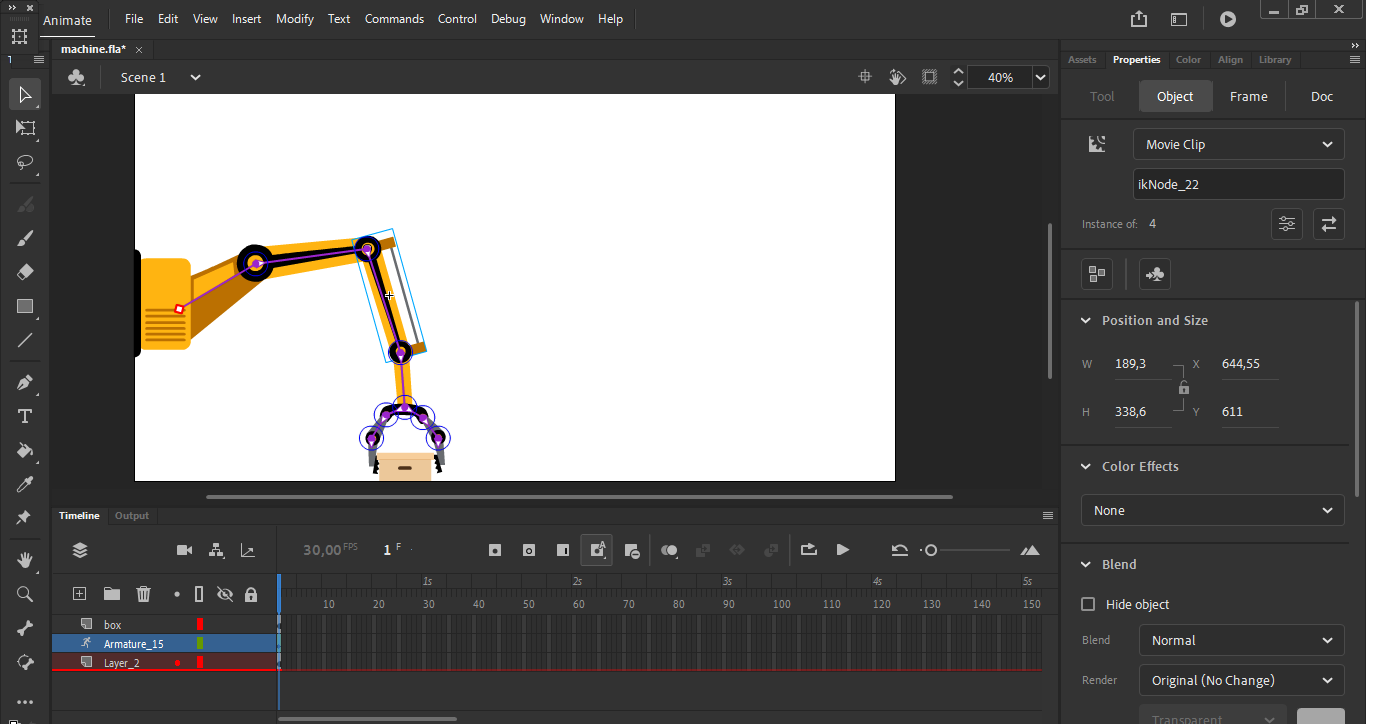Image resolution: width=1374 pixels, height=724 pixels.
Task: Collapse the Position and Size section
Action: [1086, 320]
